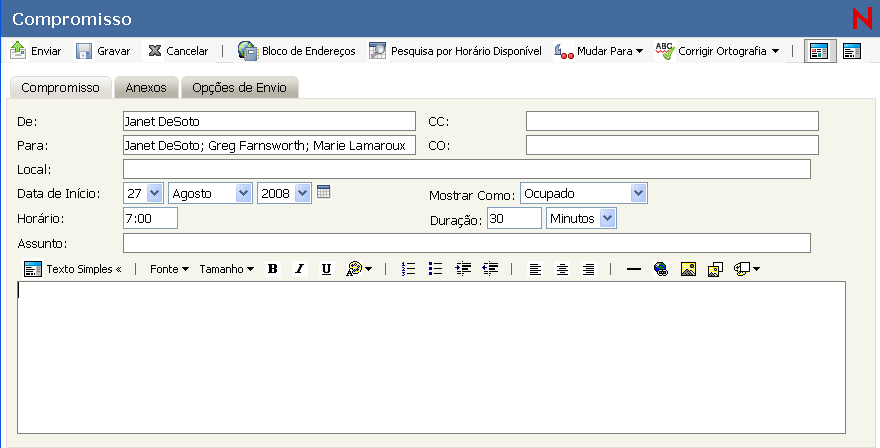Open the Mostrar Como dropdown
The width and height of the screenshot is (880, 448).
tap(584, 193)
